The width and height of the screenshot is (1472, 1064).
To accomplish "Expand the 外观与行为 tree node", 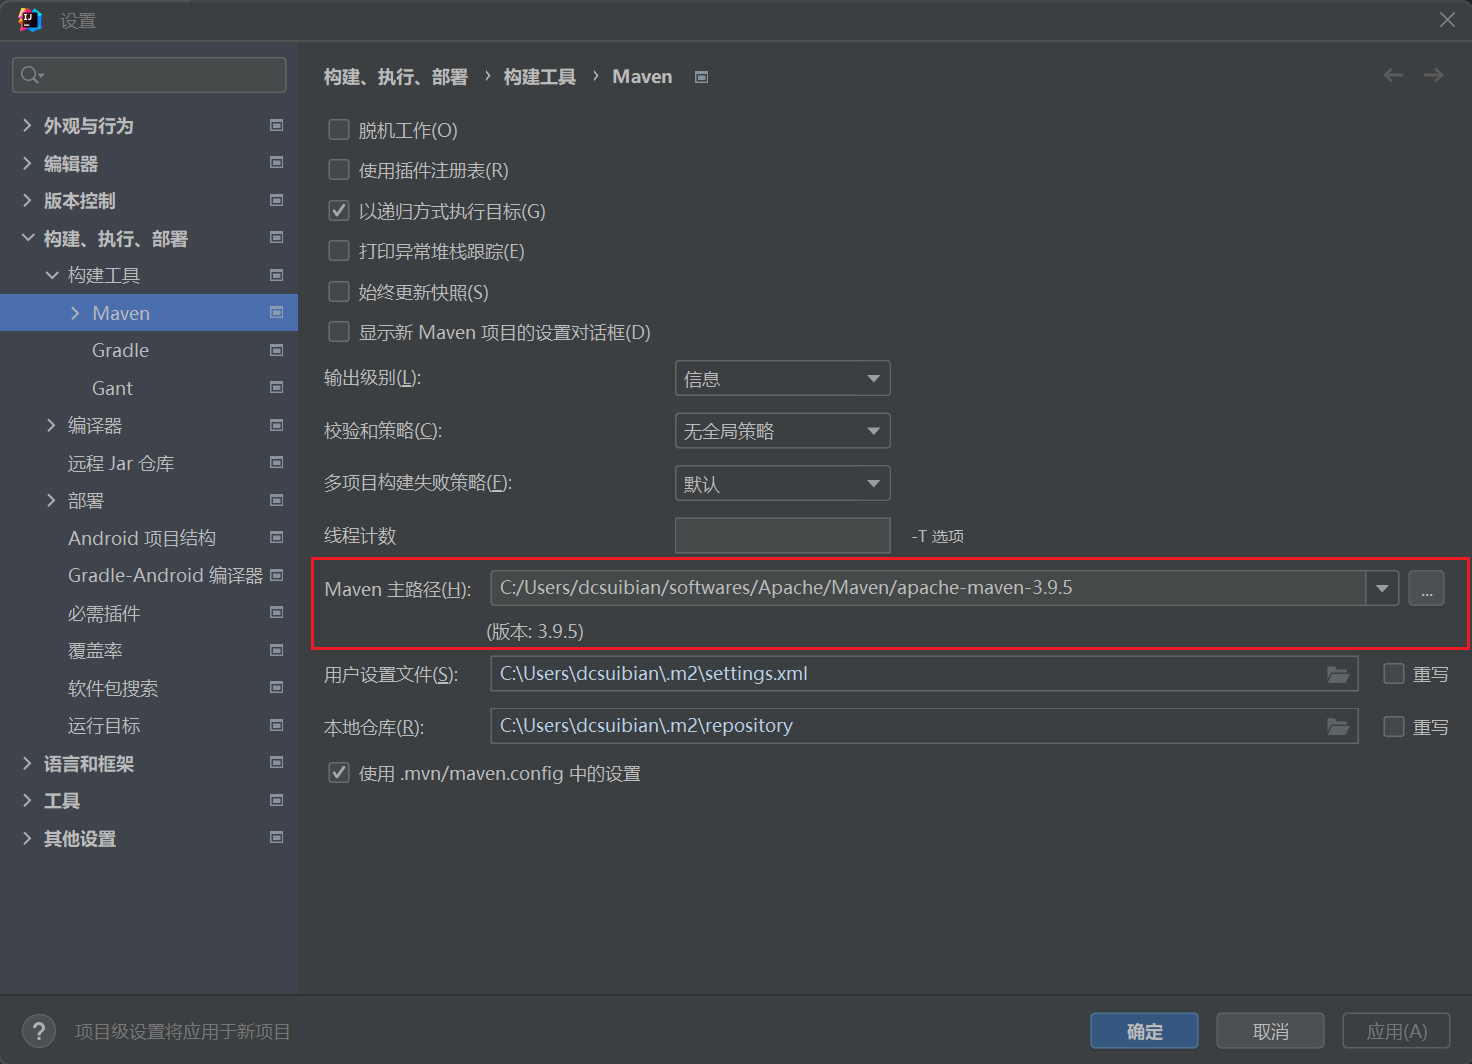I will (27, 125).
